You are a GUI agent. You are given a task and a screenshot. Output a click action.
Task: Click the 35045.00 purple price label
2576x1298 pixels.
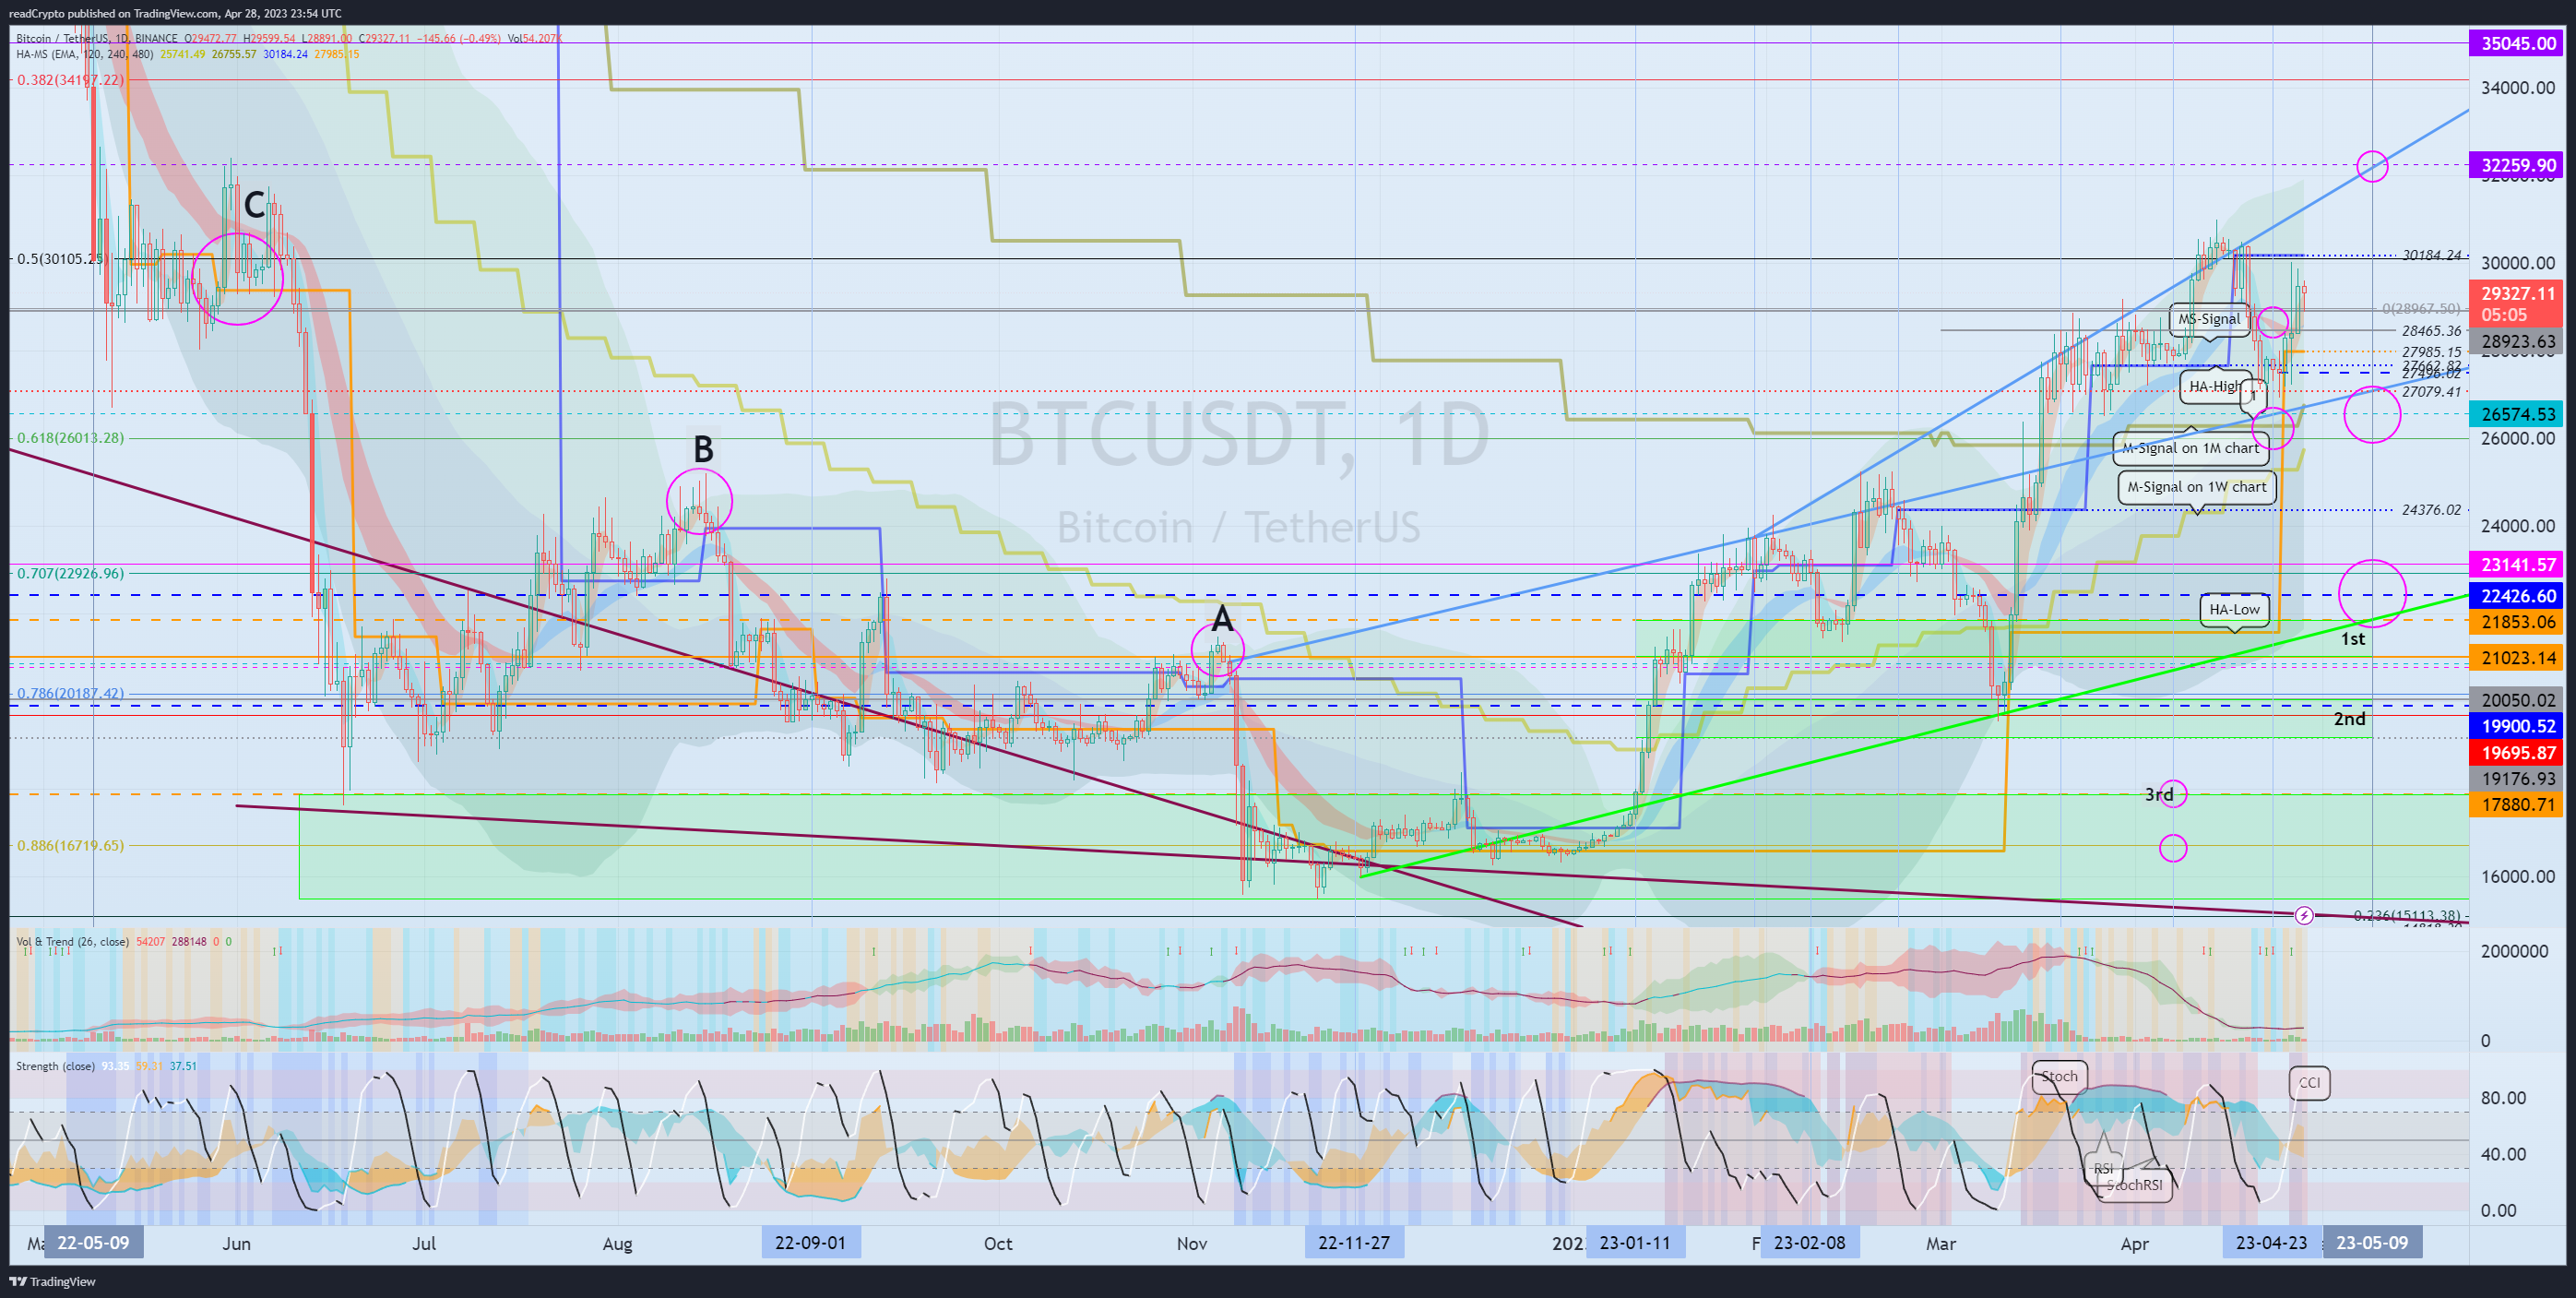click(2516, 43)
